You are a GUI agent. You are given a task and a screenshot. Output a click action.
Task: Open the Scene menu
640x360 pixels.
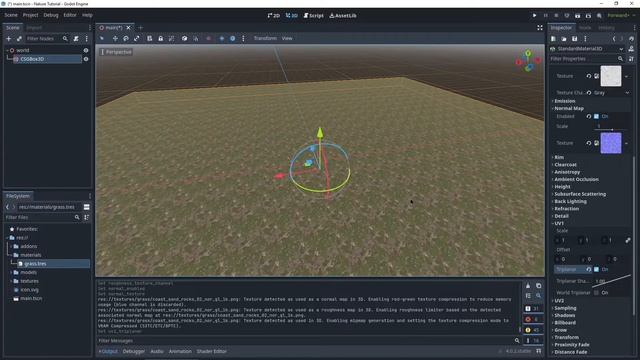(x=11, y=15)
